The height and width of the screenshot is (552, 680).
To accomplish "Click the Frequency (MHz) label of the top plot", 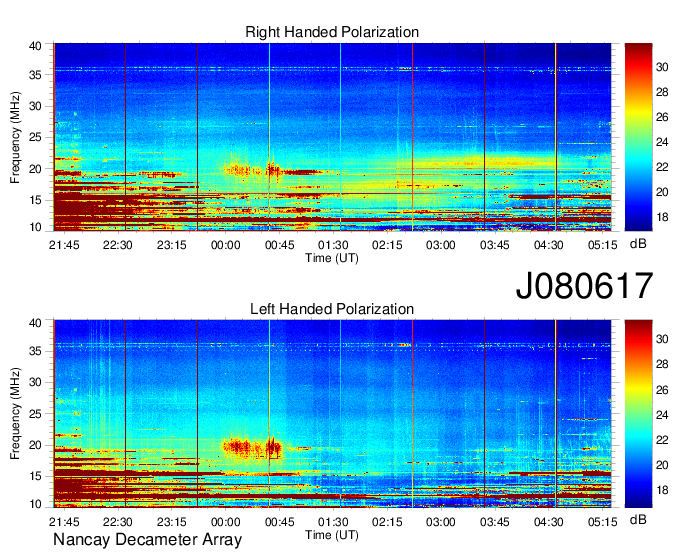I will click(x=15, y=137).
